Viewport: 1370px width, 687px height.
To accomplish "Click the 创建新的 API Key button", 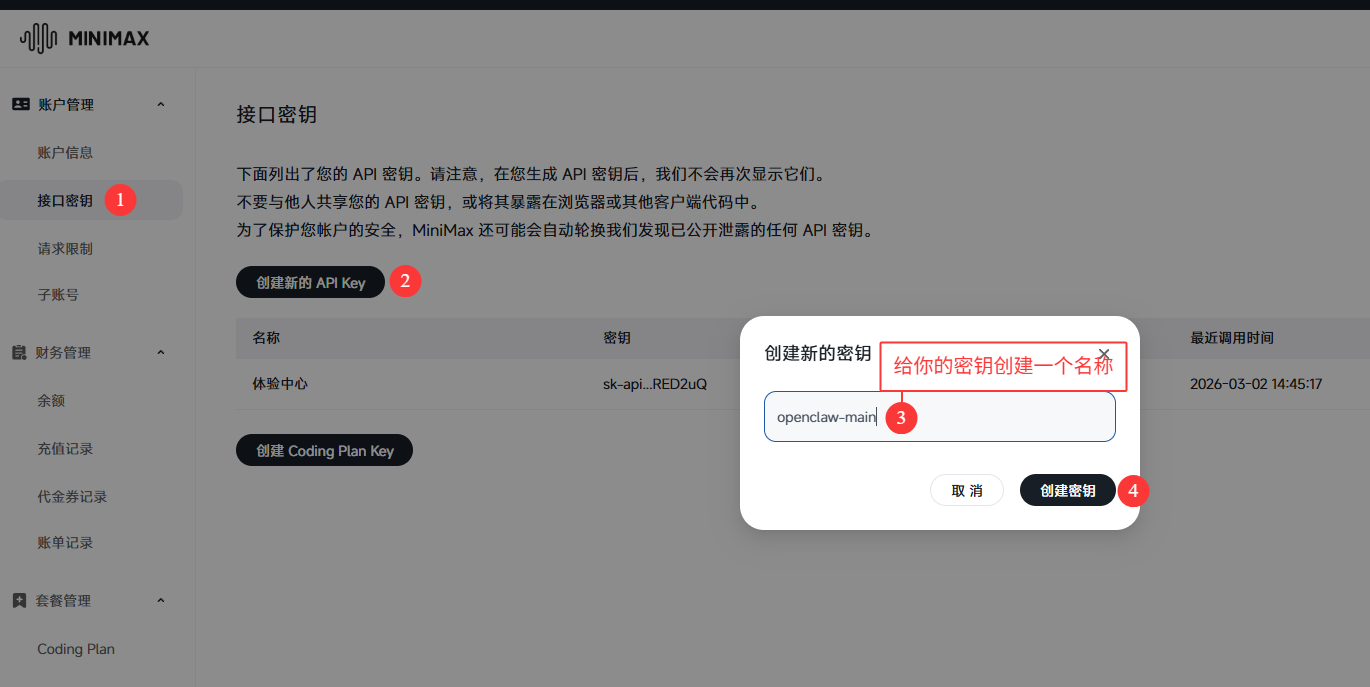I will click(x=310, y=282).
